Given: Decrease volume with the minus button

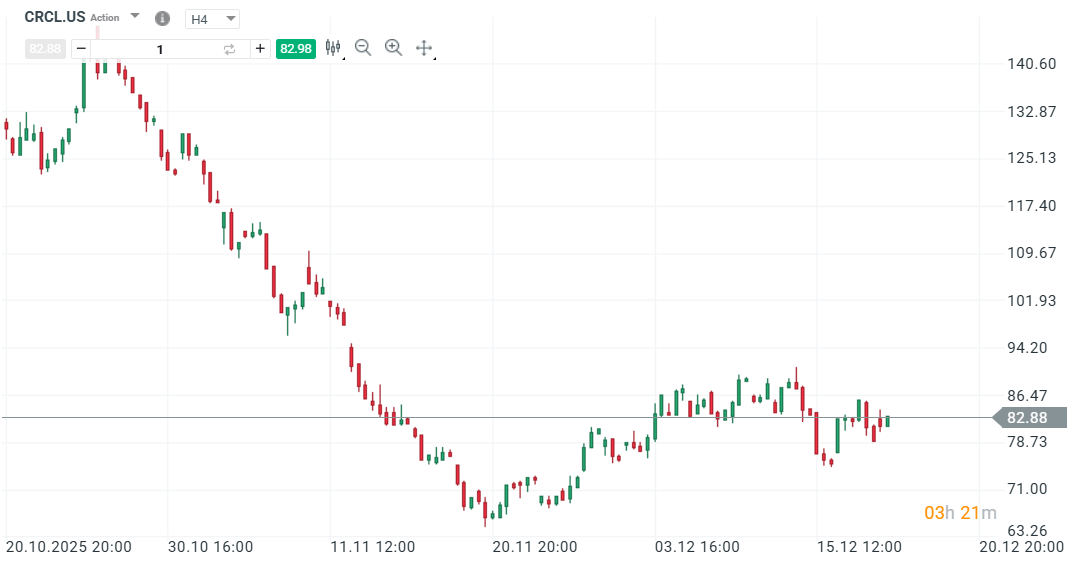Looking at the screenshot, I should (81, 48).
